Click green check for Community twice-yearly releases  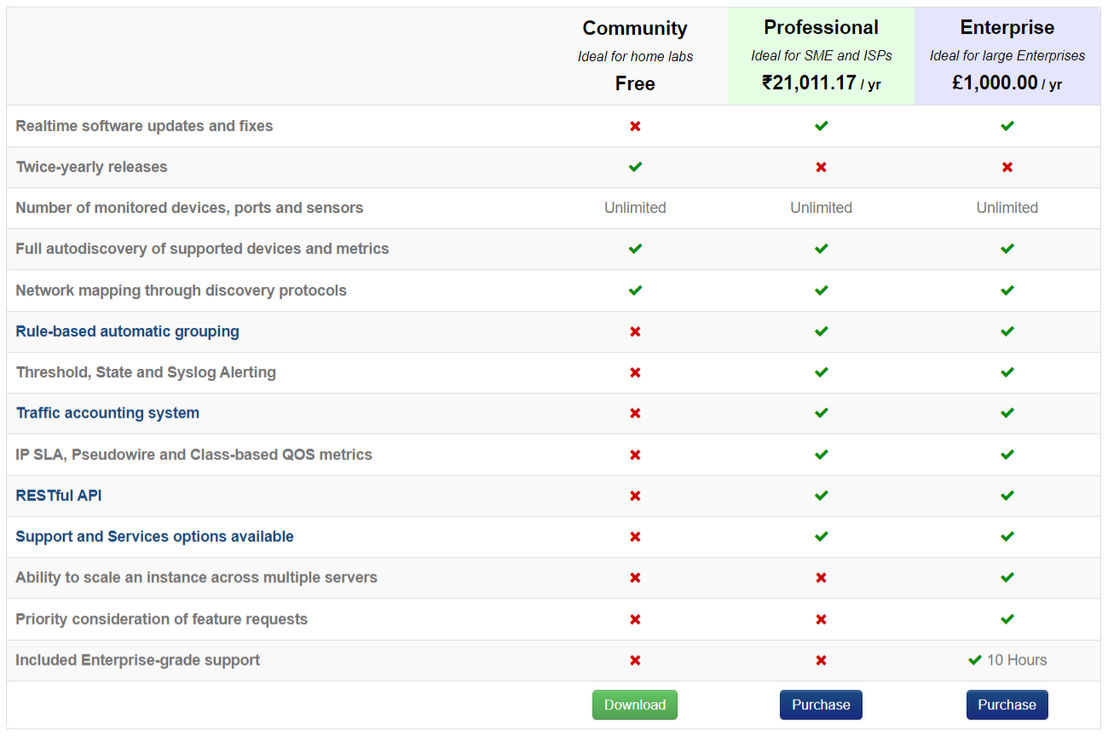click(635, 167)
